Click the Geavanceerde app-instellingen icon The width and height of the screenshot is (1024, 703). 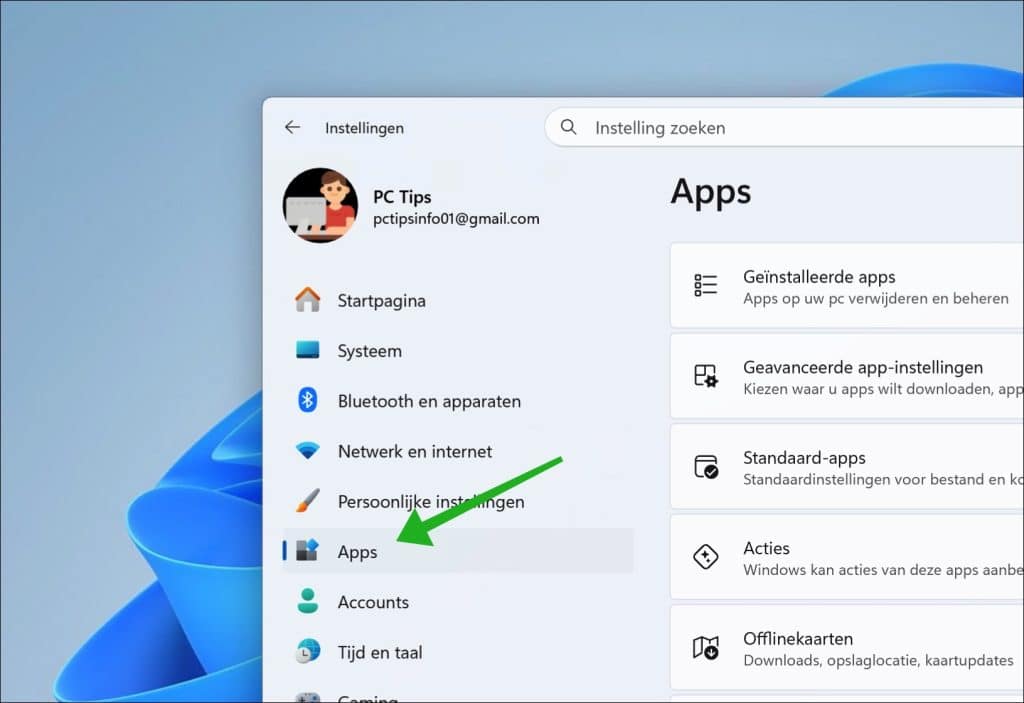(x=706, y=376)
